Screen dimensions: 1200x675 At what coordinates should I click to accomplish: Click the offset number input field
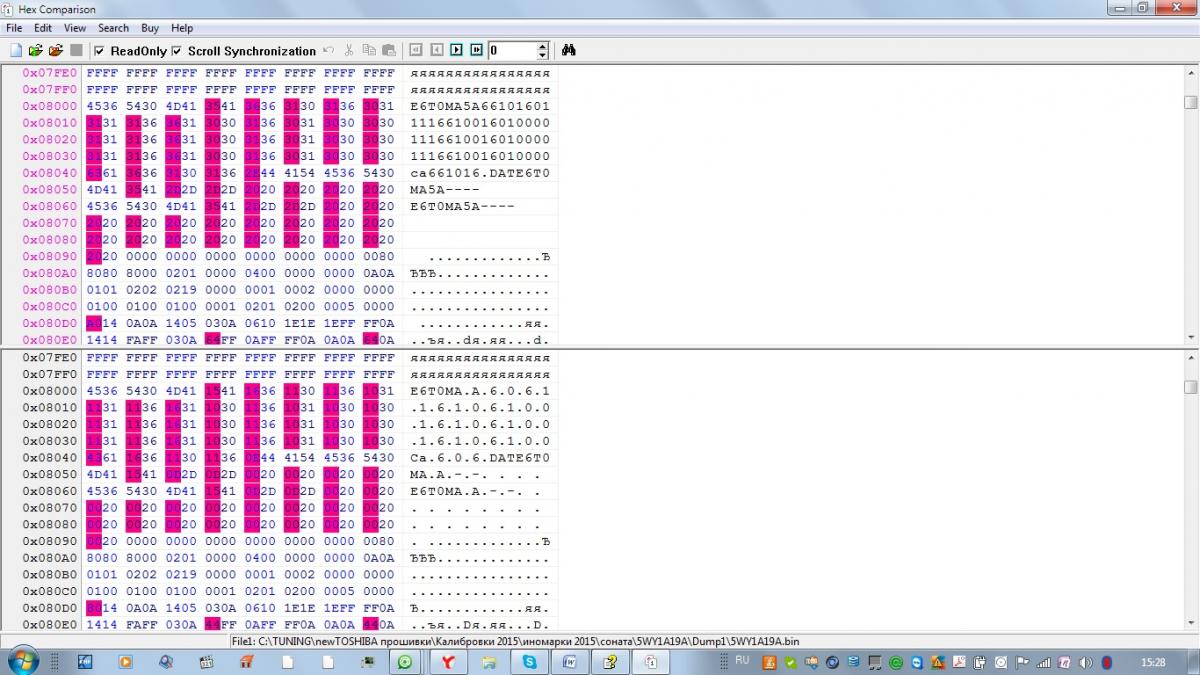point(512,50)
